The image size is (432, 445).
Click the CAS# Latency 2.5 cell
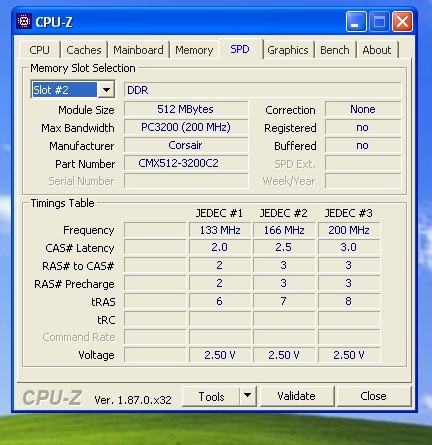pos(284,247)
